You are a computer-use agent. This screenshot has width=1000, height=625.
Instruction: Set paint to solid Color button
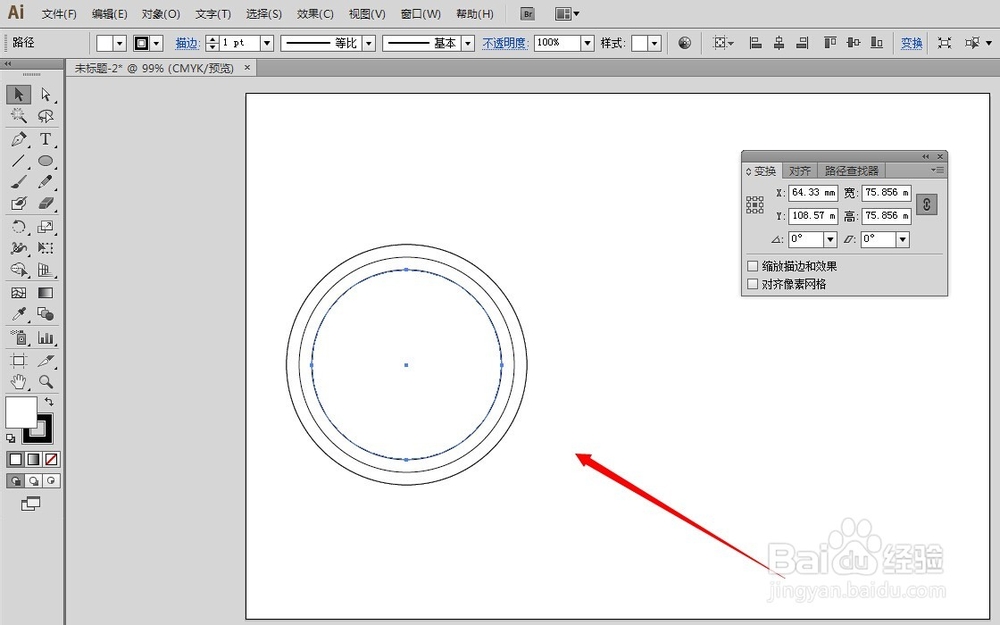[15, 459]
